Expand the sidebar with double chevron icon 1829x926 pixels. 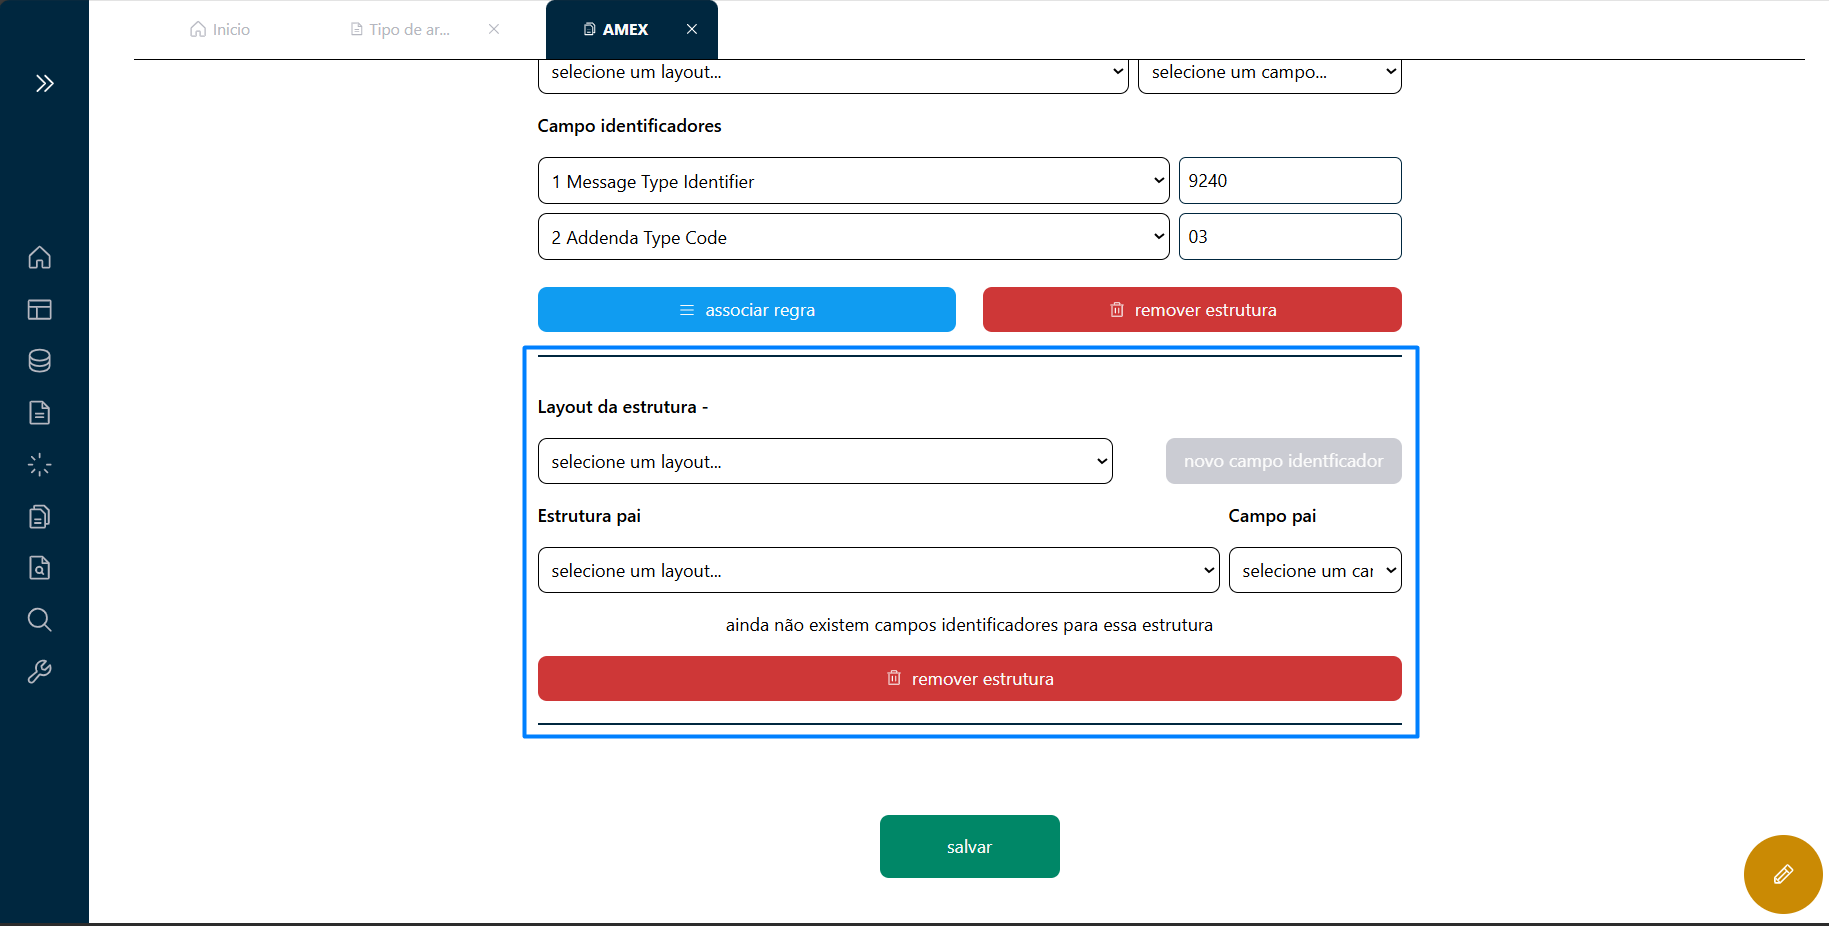tap(44, 83)
